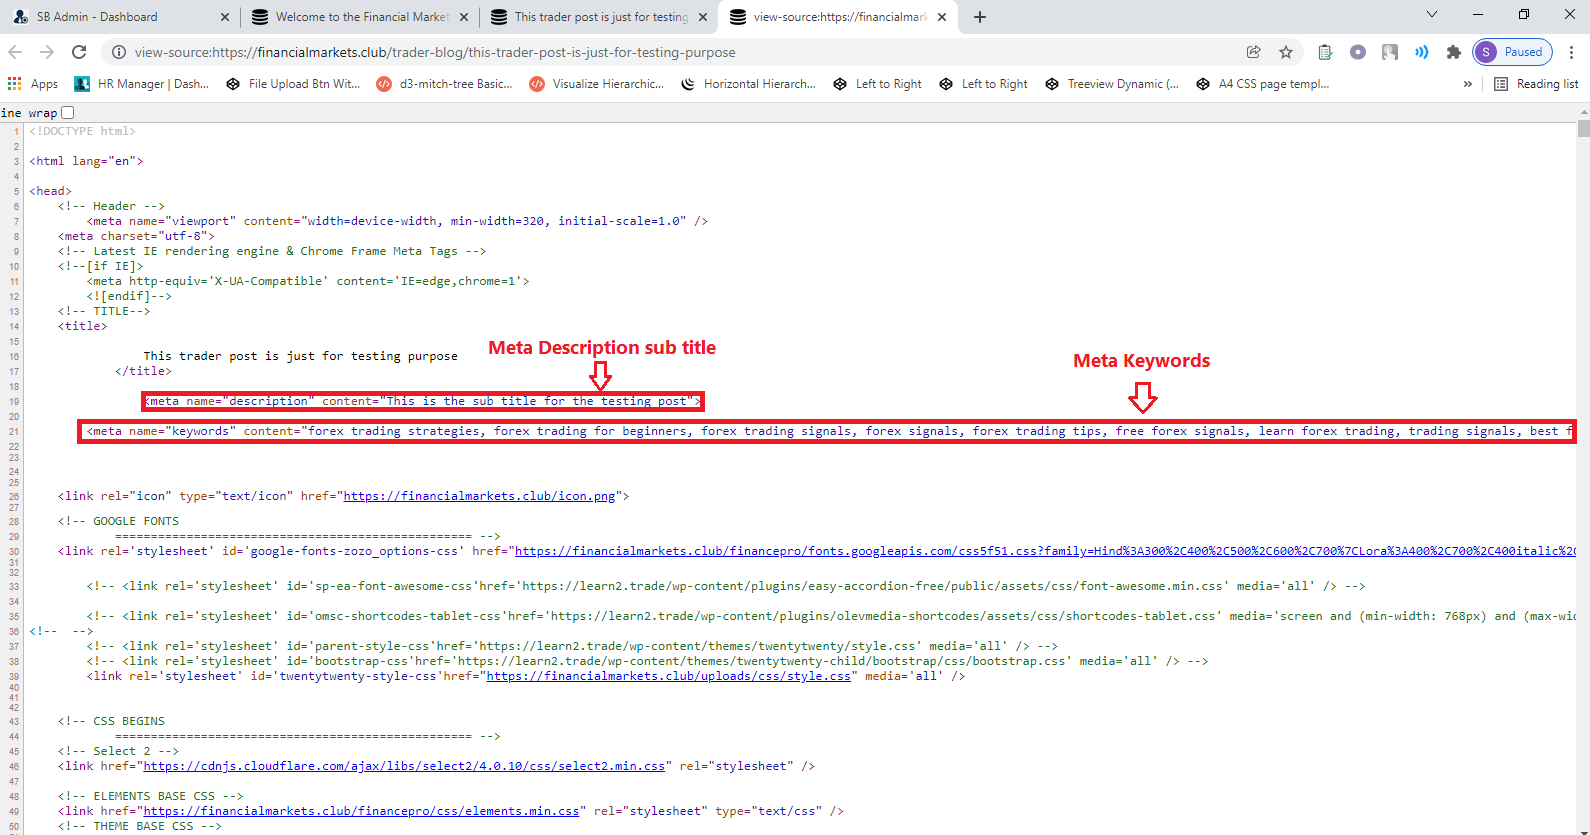The height and width of the screenshot is (835, 1590).
Task: Open the Reading list panel
Action: 1536,84
